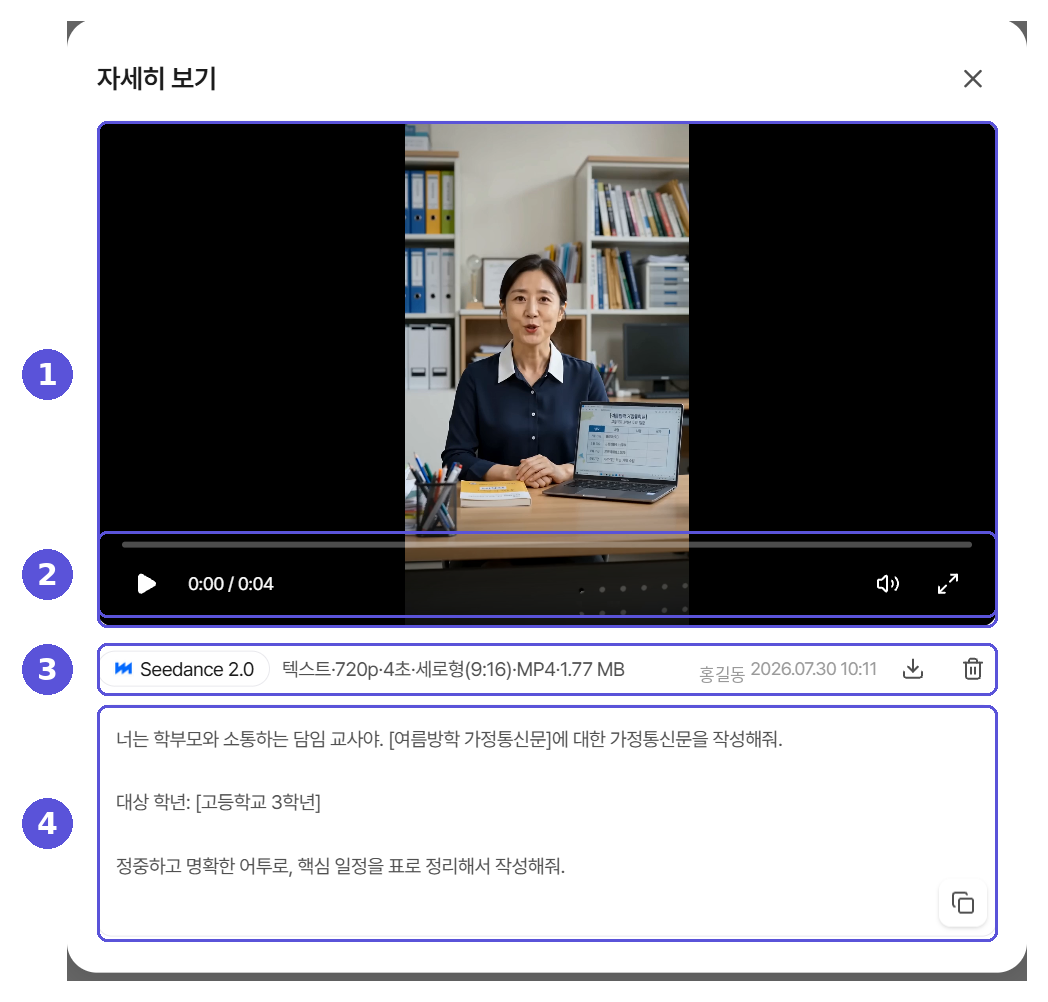Click the video progress bar
This screenshot has height=1002, width=1048.
click(547, 545)
